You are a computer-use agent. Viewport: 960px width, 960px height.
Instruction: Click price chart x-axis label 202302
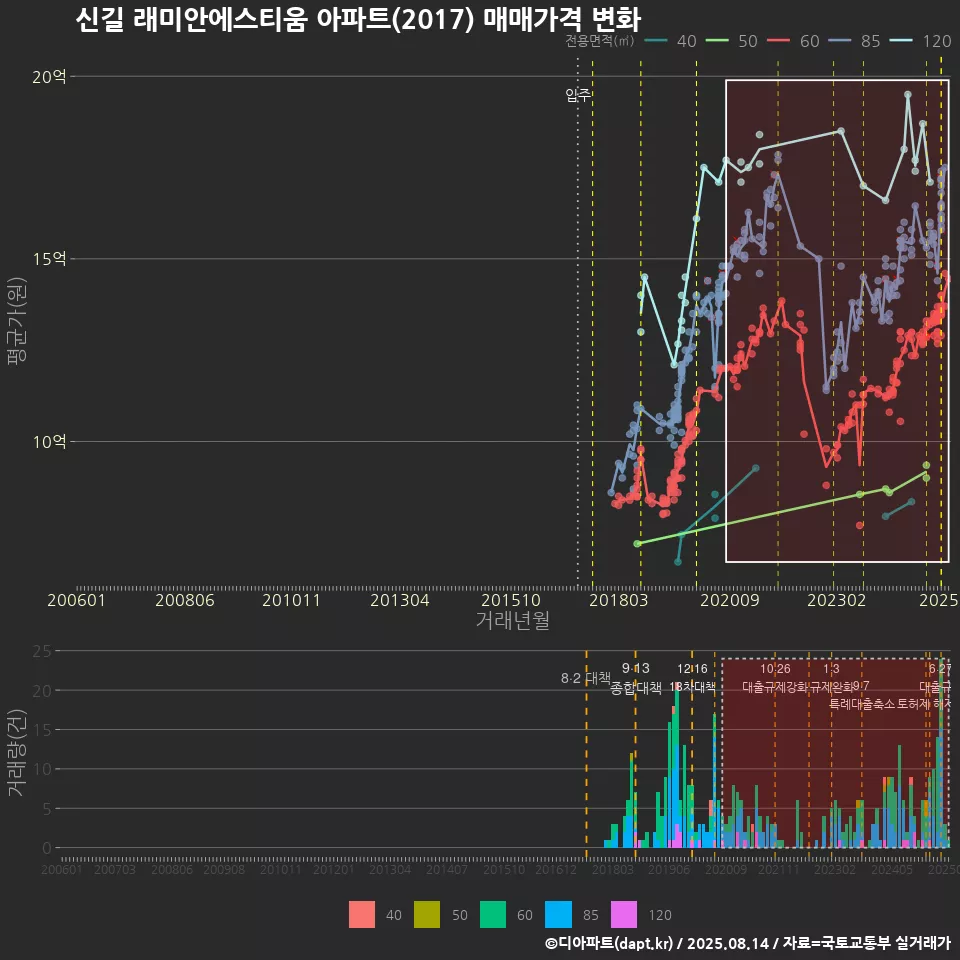click(x=837, y=600)
